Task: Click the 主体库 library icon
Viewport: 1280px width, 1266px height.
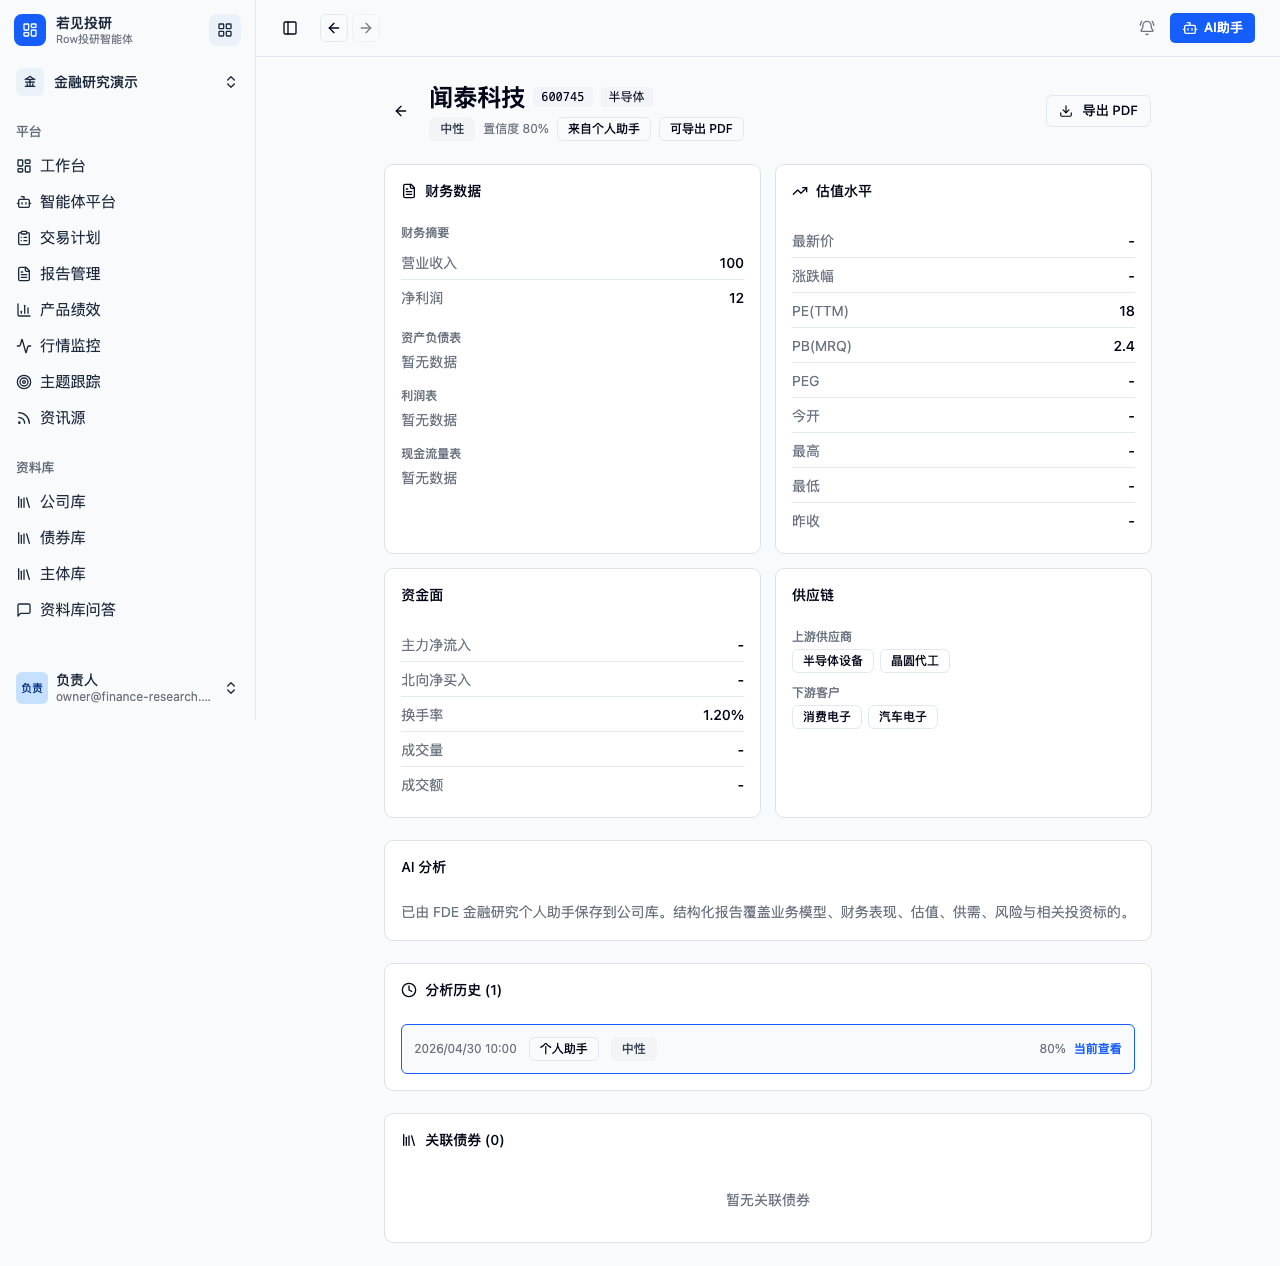Action: click(x=24, y=574)
